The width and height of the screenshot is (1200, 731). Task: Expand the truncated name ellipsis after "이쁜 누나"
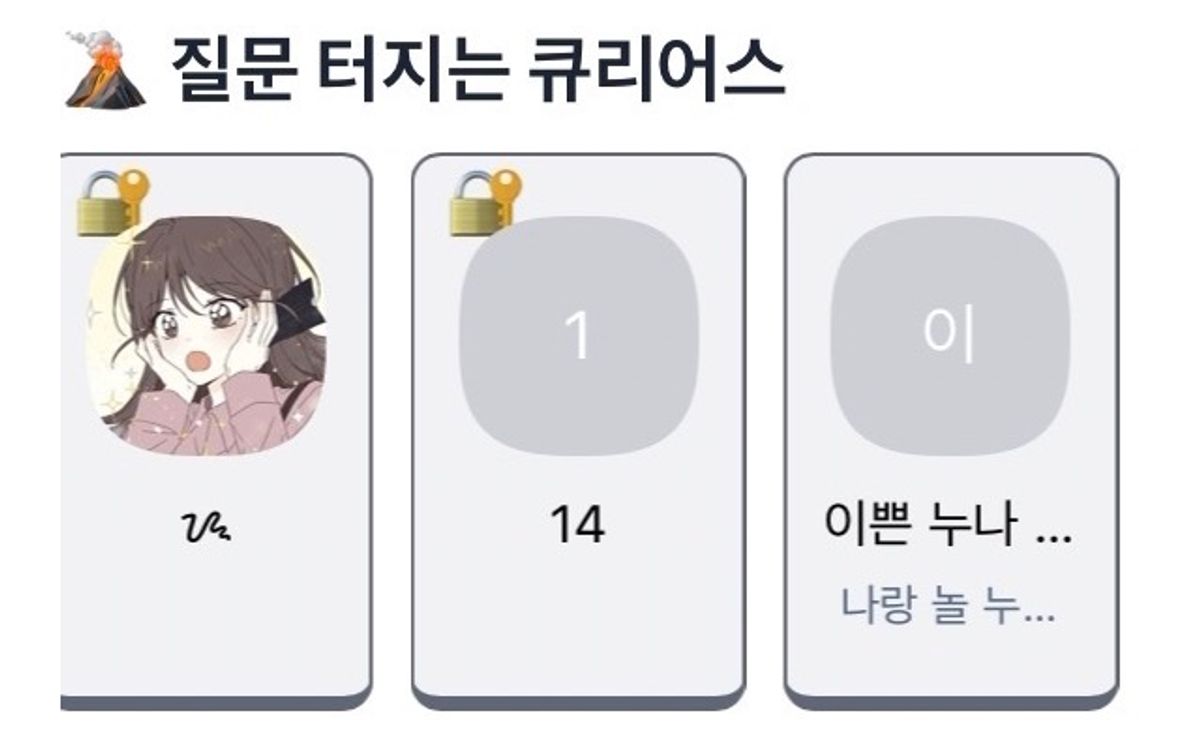(x=1053, y=530)
